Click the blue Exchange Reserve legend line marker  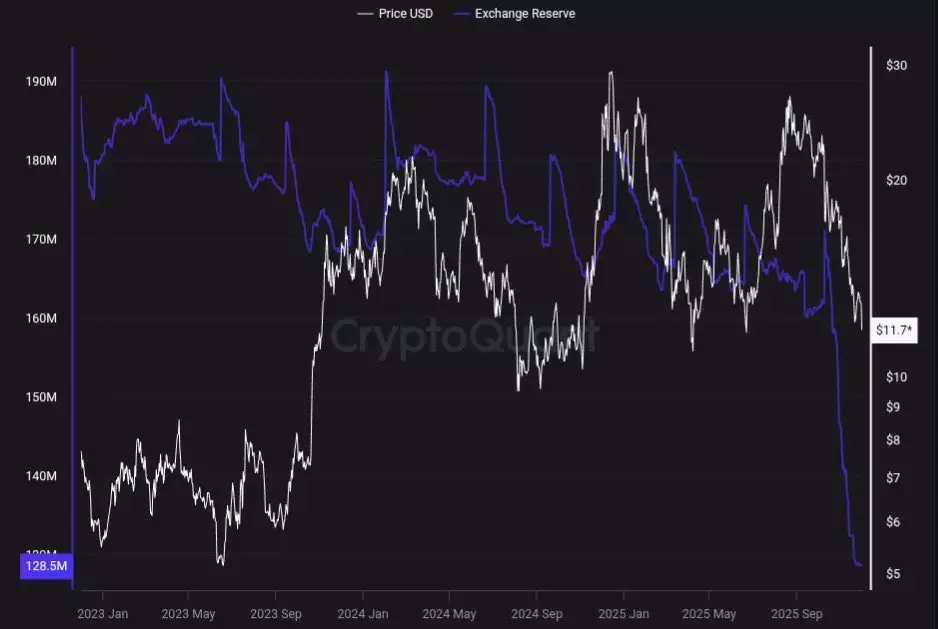pyautogui.click(x=461, y=13)
